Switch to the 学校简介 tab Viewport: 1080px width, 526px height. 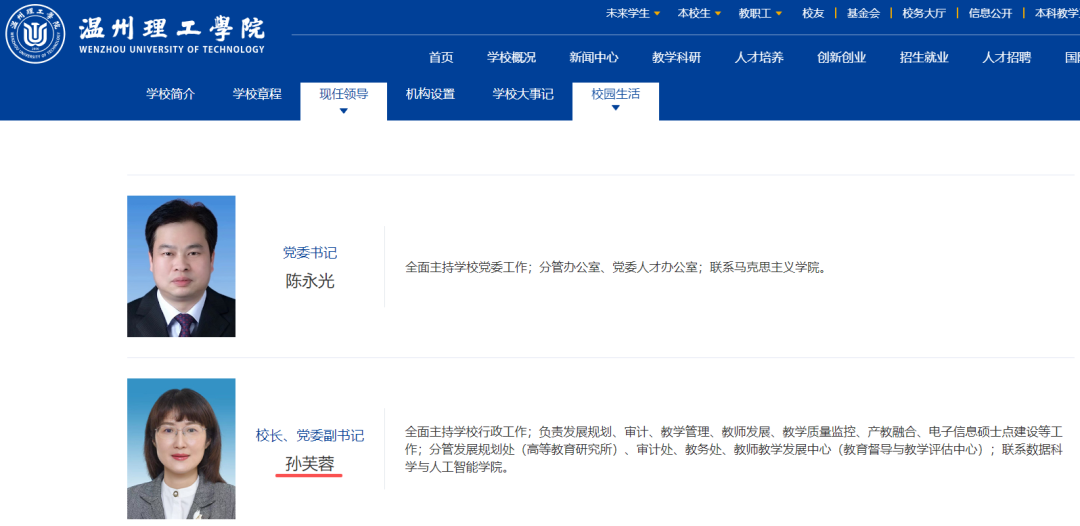[x=170, y=94]
